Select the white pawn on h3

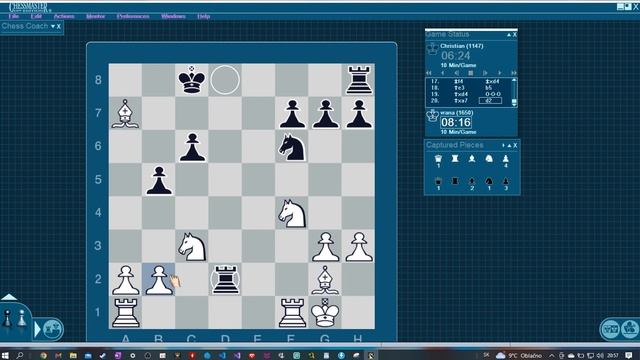pyautogui.click(x=358, y=247)
